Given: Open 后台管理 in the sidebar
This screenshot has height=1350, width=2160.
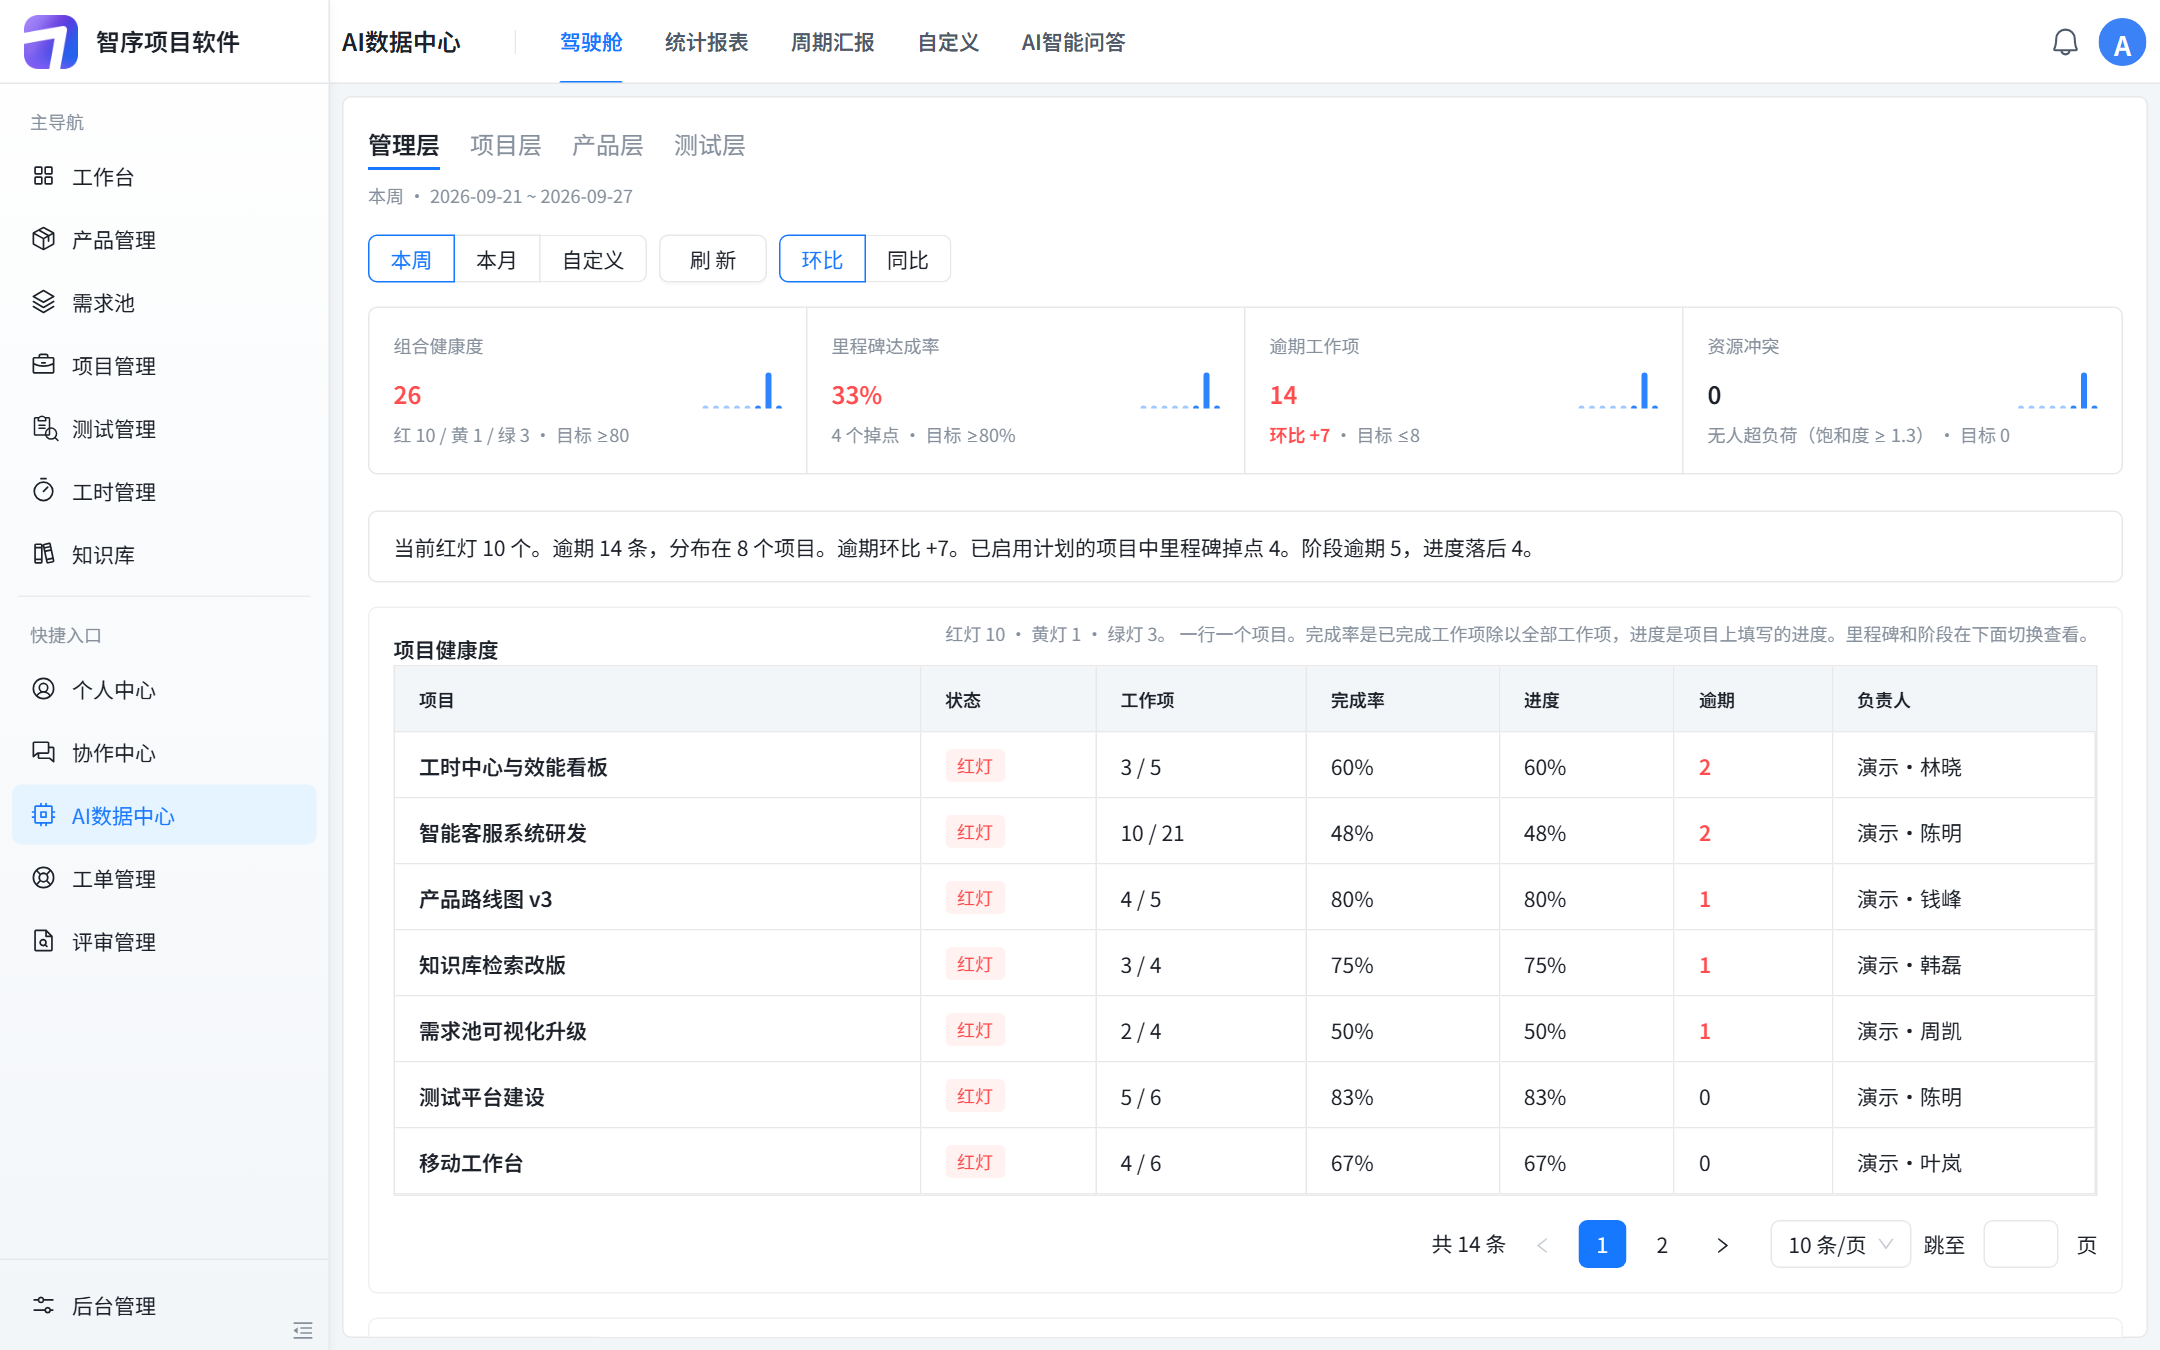Looking at the screenshot, I should 164,1305.
